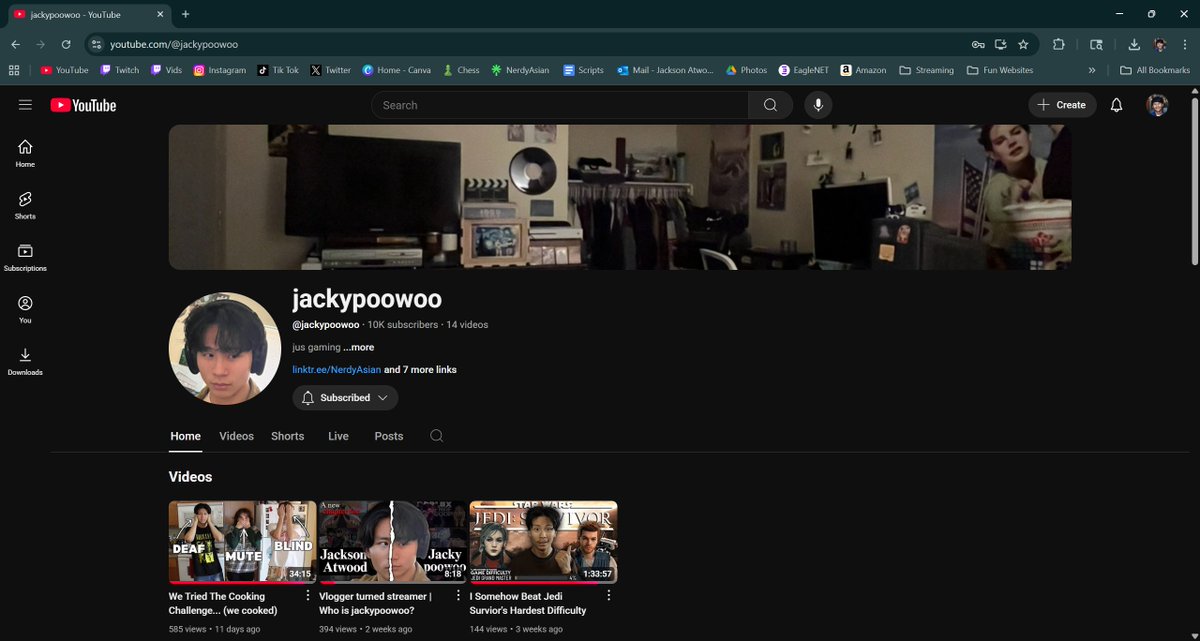
Task: Open Jedi Survivor video thumbnail
Action: click(x=543, y=542)
